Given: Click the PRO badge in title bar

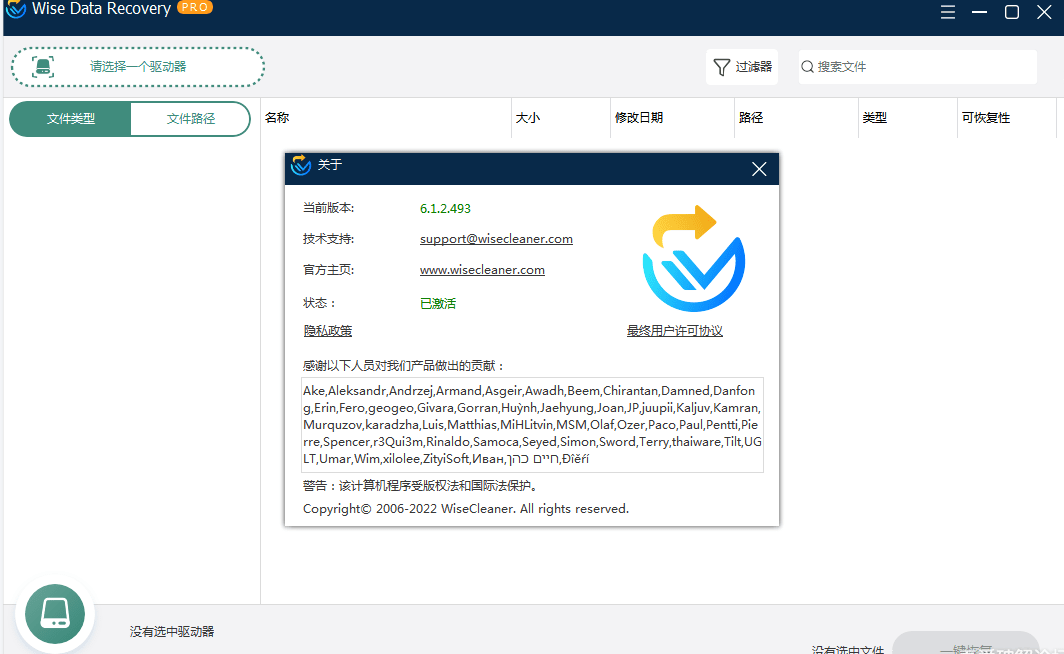Looking at the screenshot, I should 195,7.
